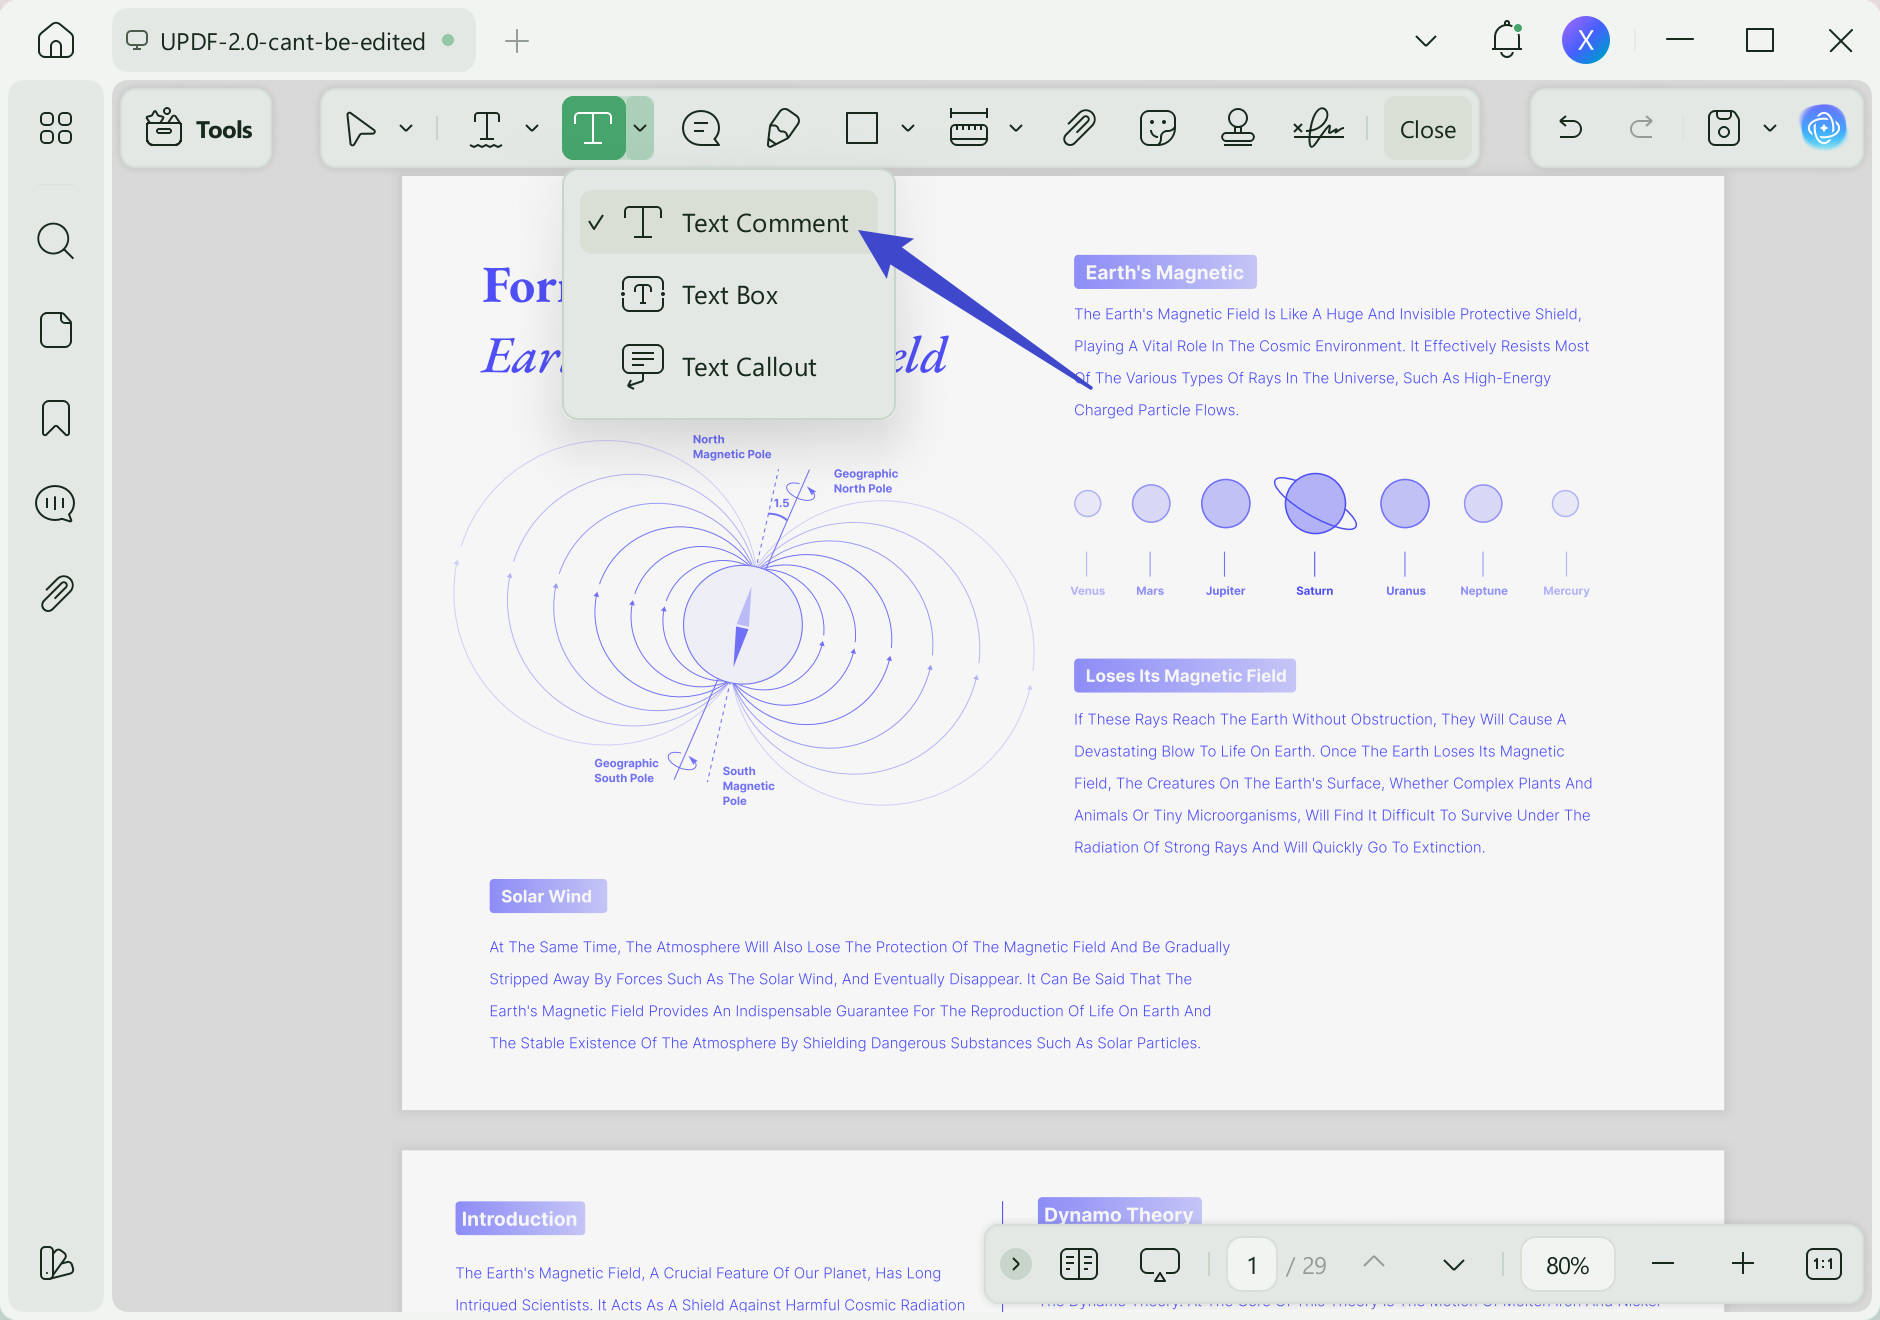Image resolution: width=1880 pixels, height=1320 pixels.
Task: Open the user account avatar X
Action: pyautogui.click(x=1585, y=40)
